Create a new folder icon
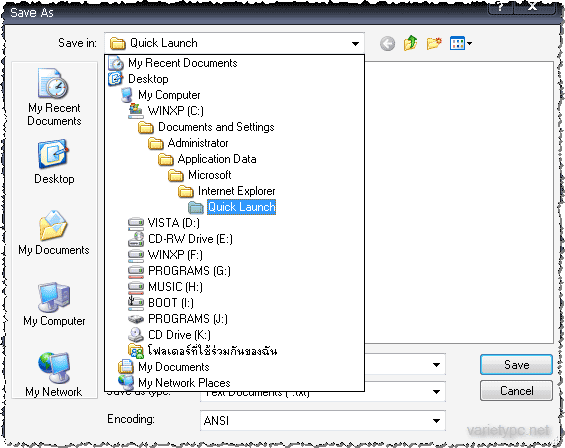Screen dimensions: 565x448 434,43
